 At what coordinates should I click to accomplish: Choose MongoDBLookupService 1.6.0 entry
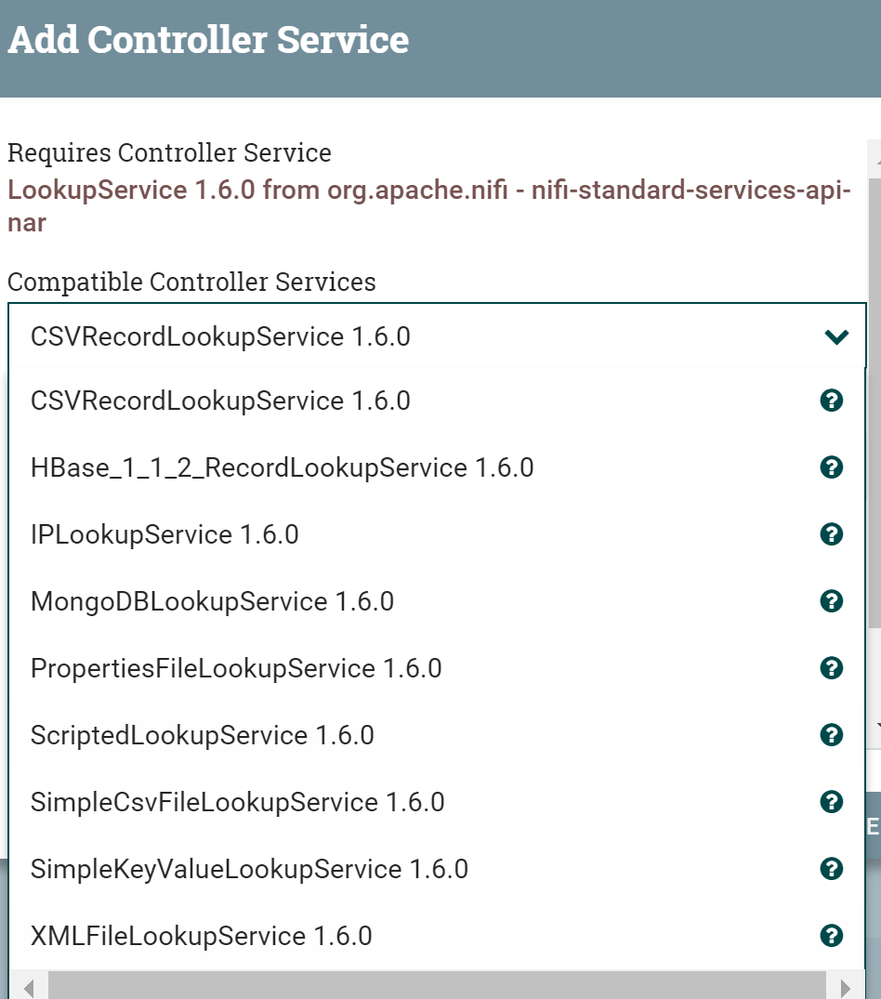pyautogui.click(x=212, y=601)
